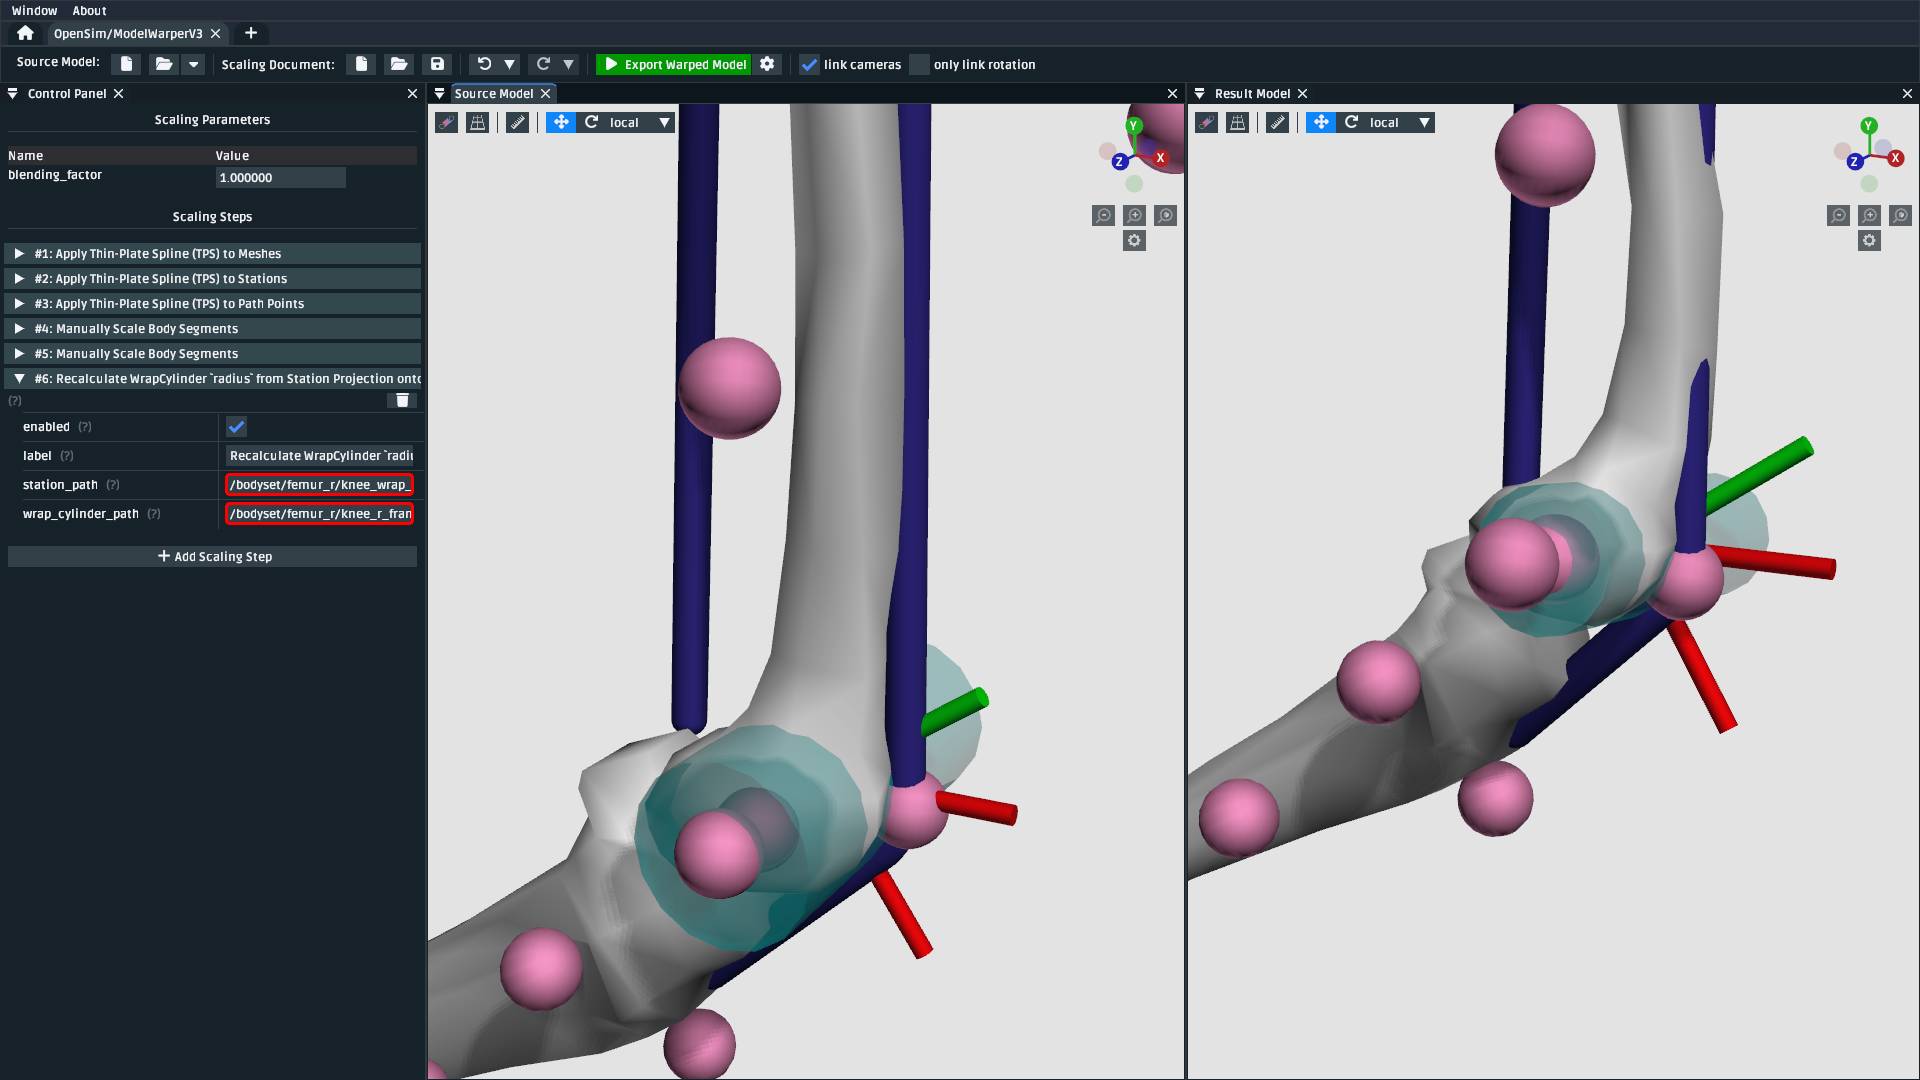Screen dimensions: 1920x1080
Task: Enable only link rotation checkbox
Action: coord(920,65)
